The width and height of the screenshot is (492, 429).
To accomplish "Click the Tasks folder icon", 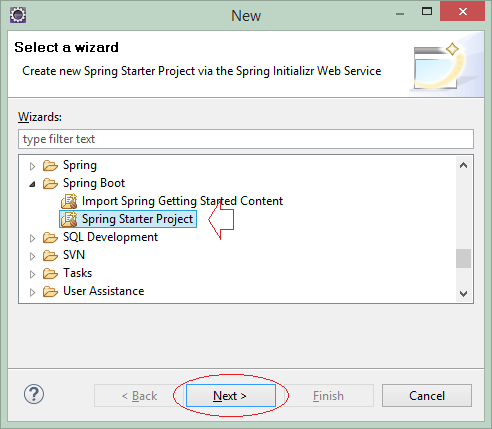I will [x=50, y=273].
